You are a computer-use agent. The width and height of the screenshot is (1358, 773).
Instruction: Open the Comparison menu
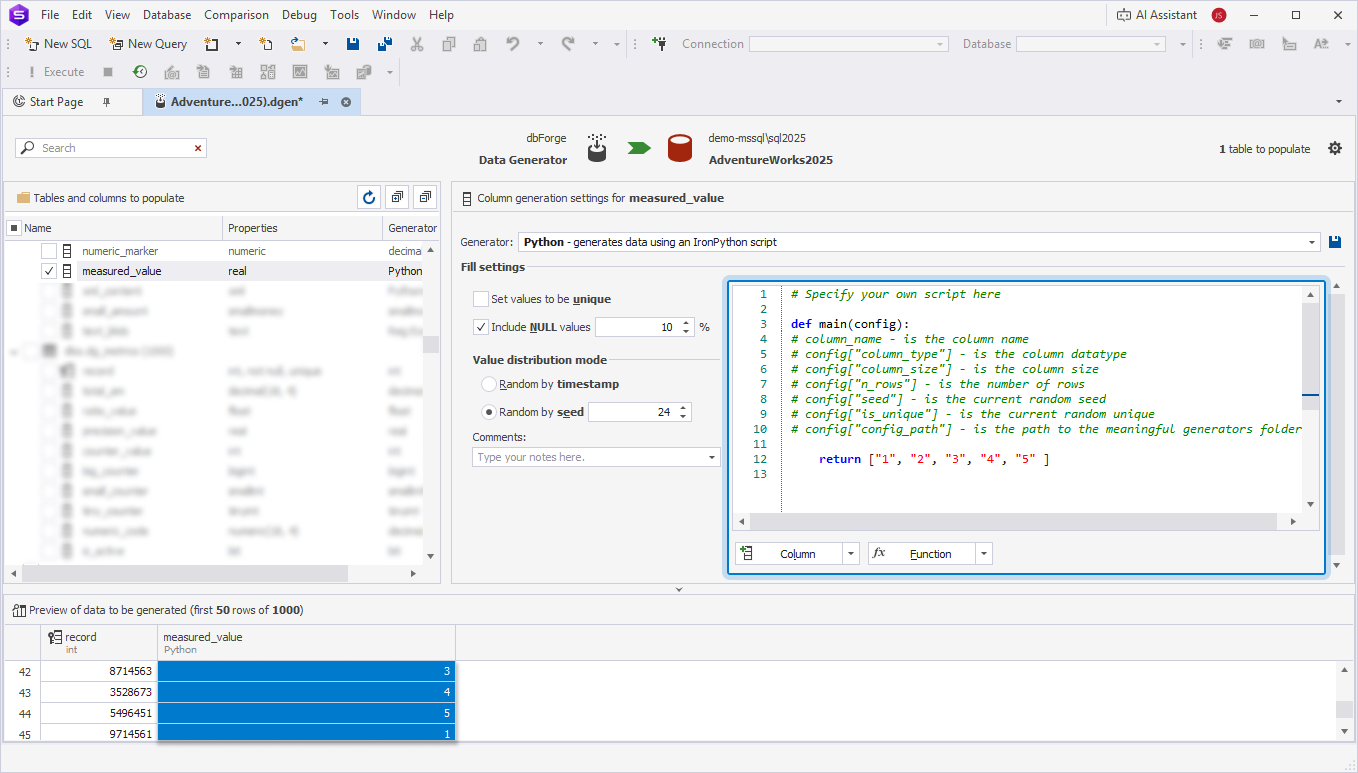pyautogui.click(x=236, y=15)
